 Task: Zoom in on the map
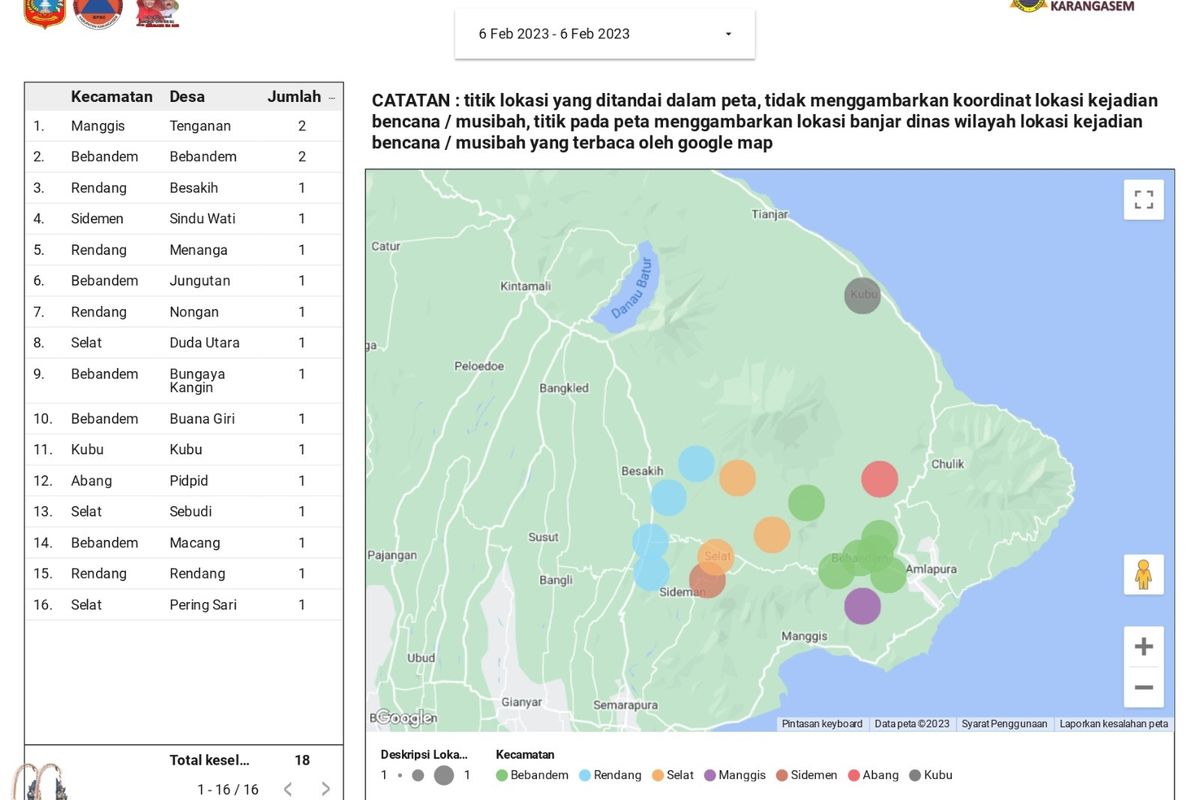(1143, 647)
